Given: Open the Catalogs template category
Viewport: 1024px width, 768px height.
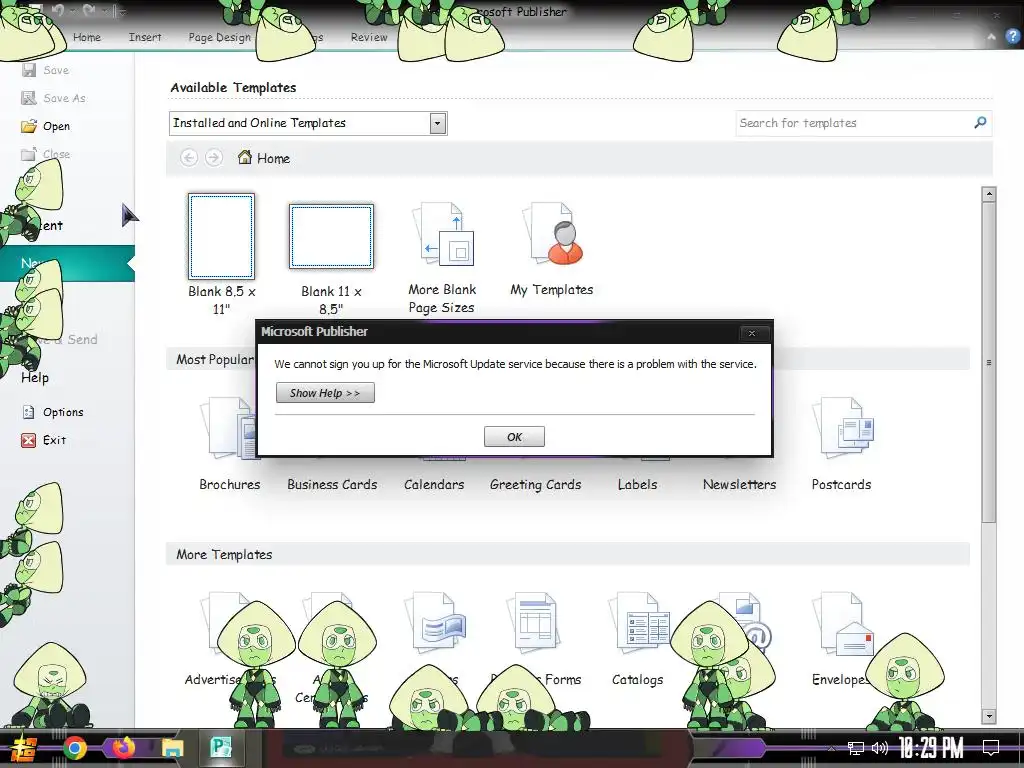Looking at the screenshot, I should coord(637,639).
